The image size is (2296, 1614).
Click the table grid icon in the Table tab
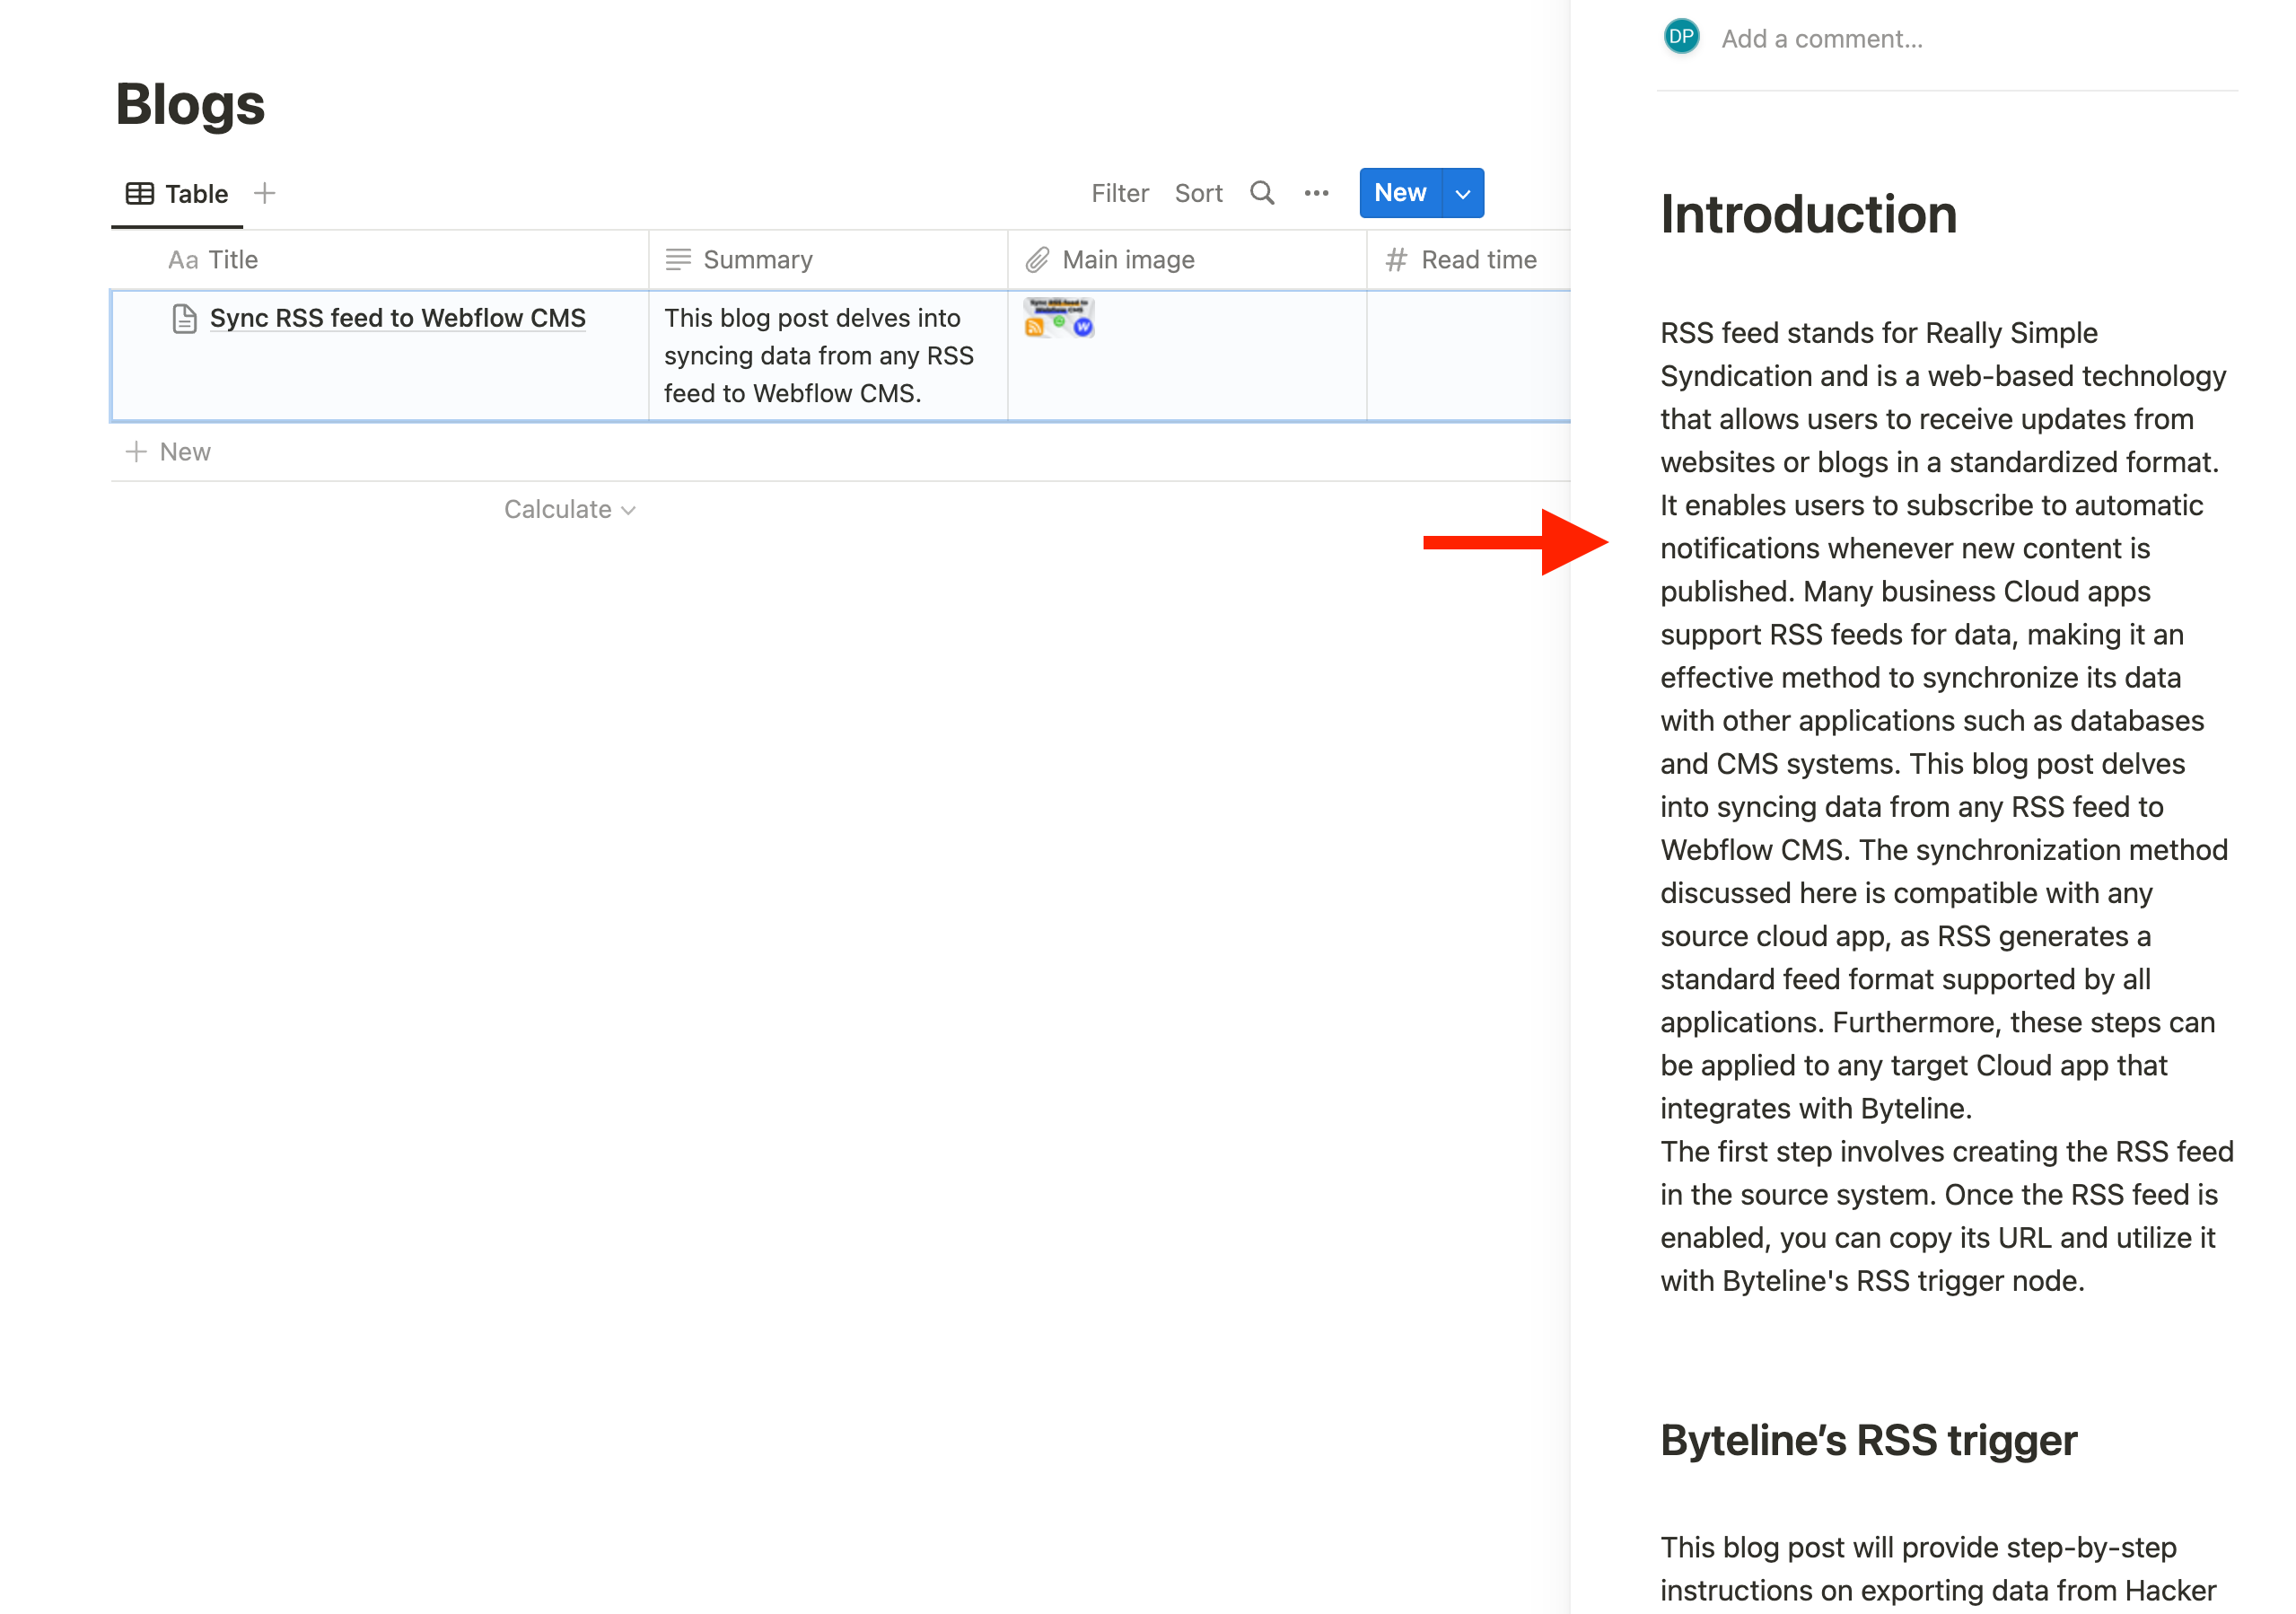click(x=140, y=193)
